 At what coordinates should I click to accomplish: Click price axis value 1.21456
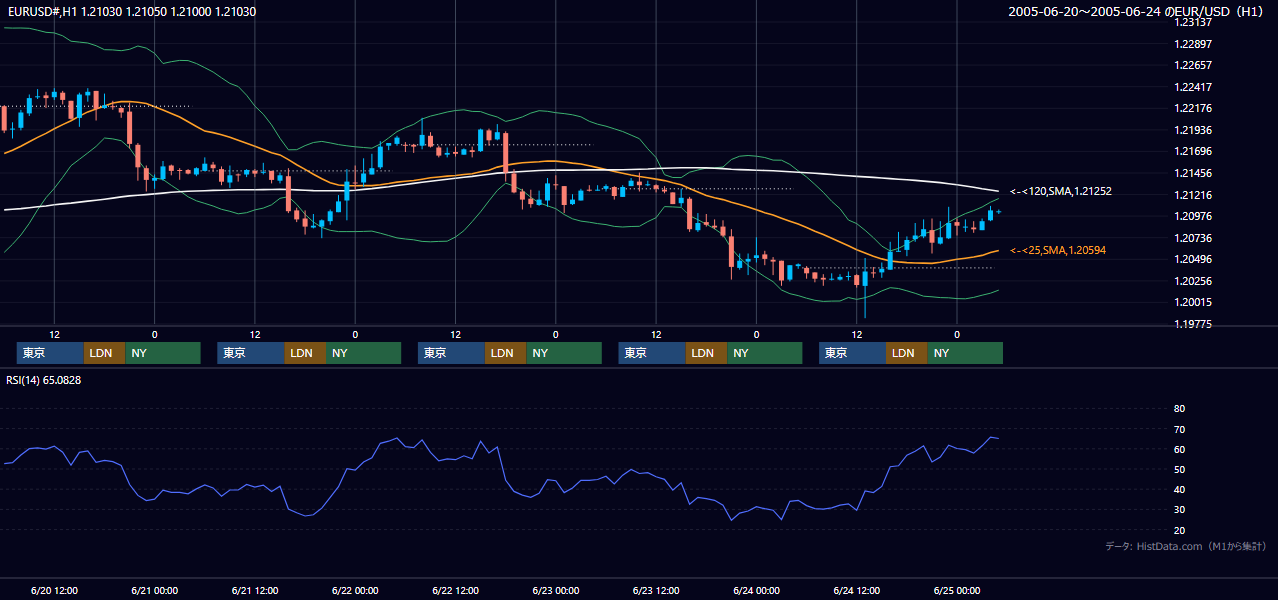pyautogui.click(x=1194, y=173)
